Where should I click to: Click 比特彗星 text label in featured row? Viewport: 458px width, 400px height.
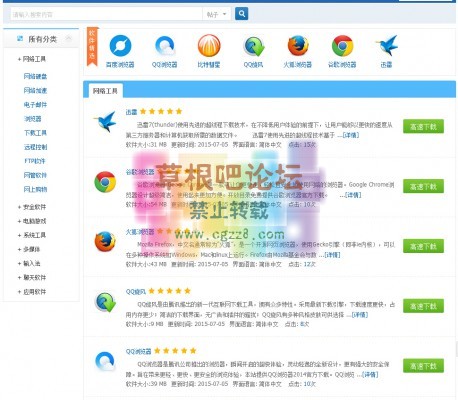(x=209, y=65)
